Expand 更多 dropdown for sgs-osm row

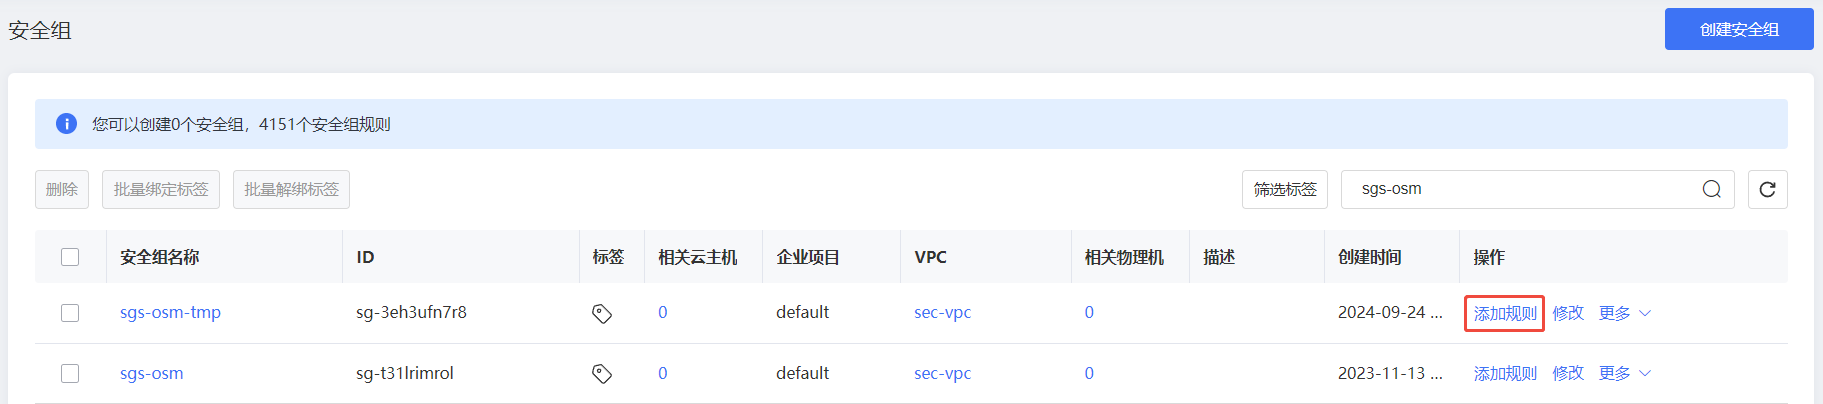coord(1624,373)
